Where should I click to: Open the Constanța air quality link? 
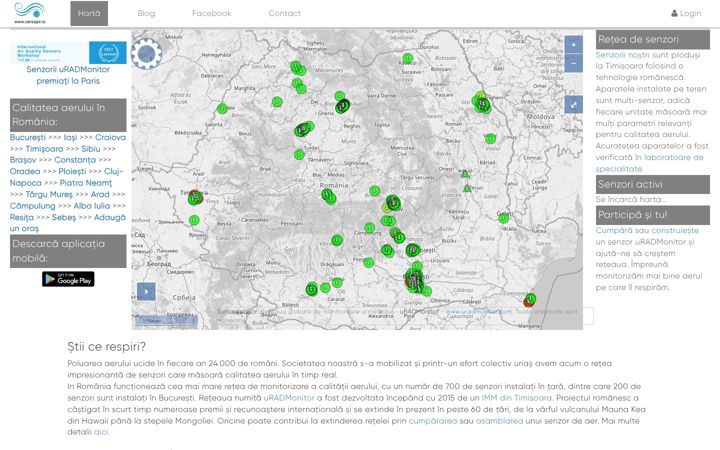tap(75, 160)
